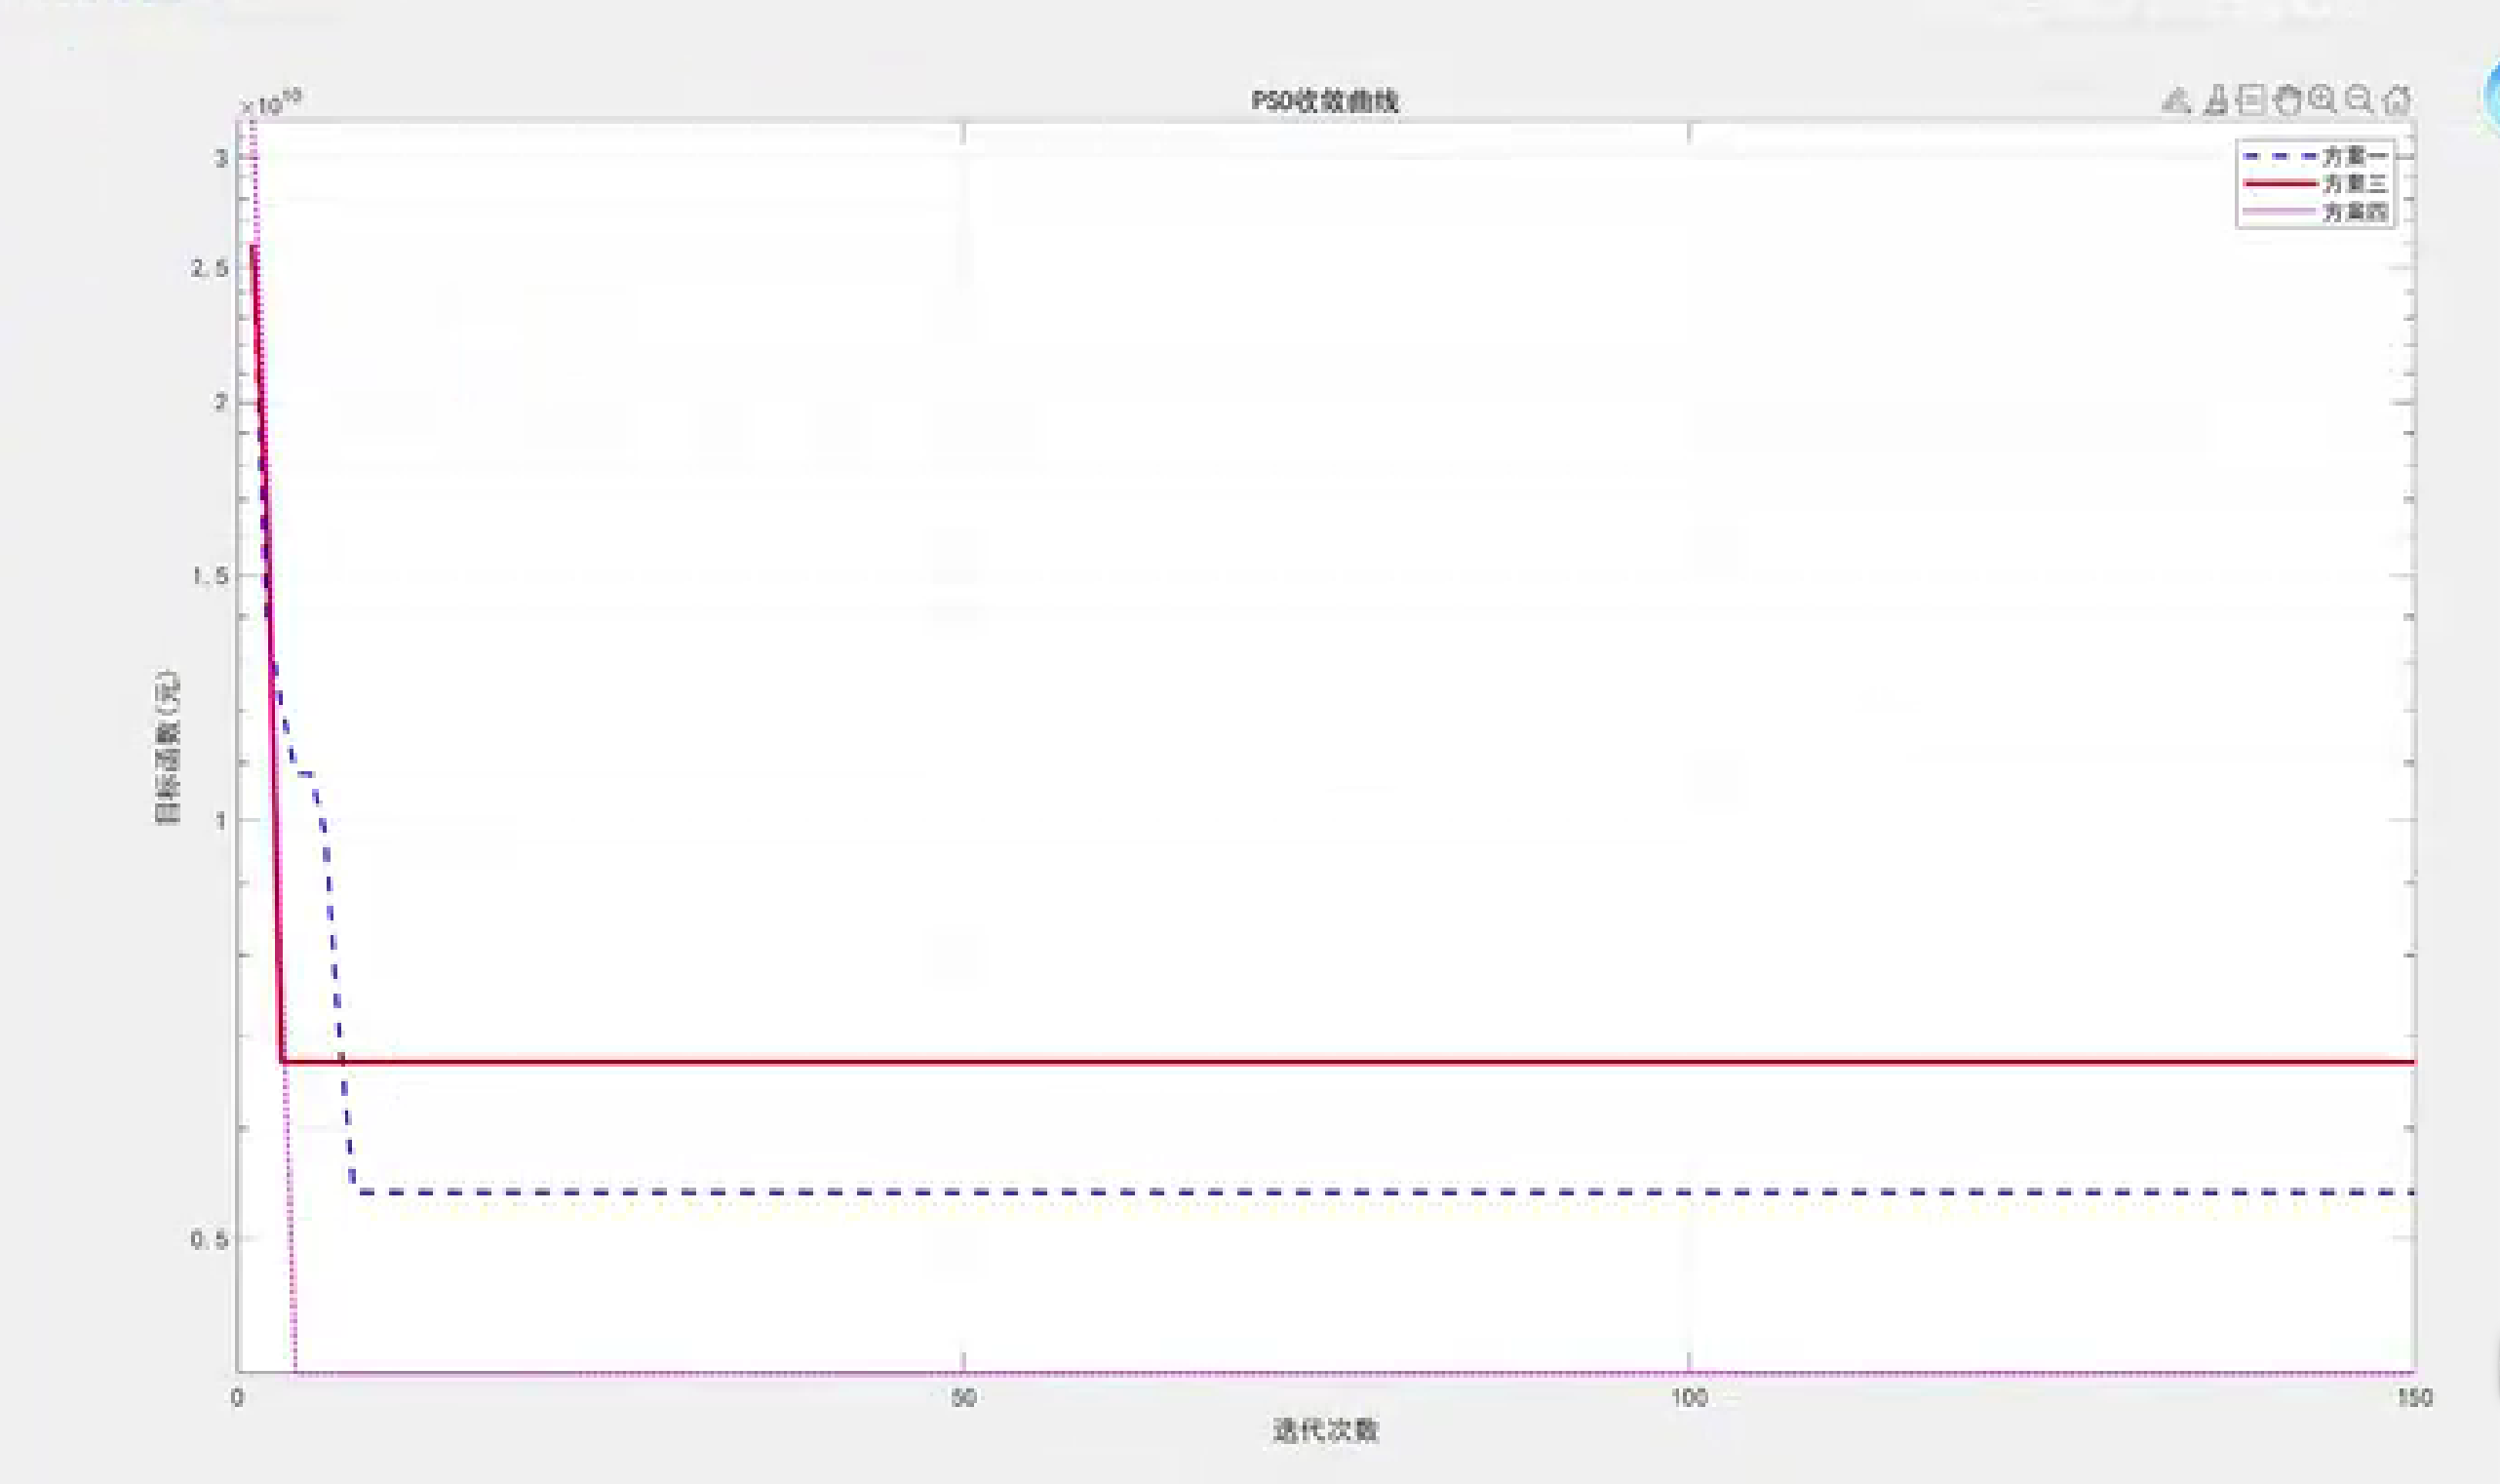
Task: Enable the data tips tool icon
Action: click(2251, 100)
